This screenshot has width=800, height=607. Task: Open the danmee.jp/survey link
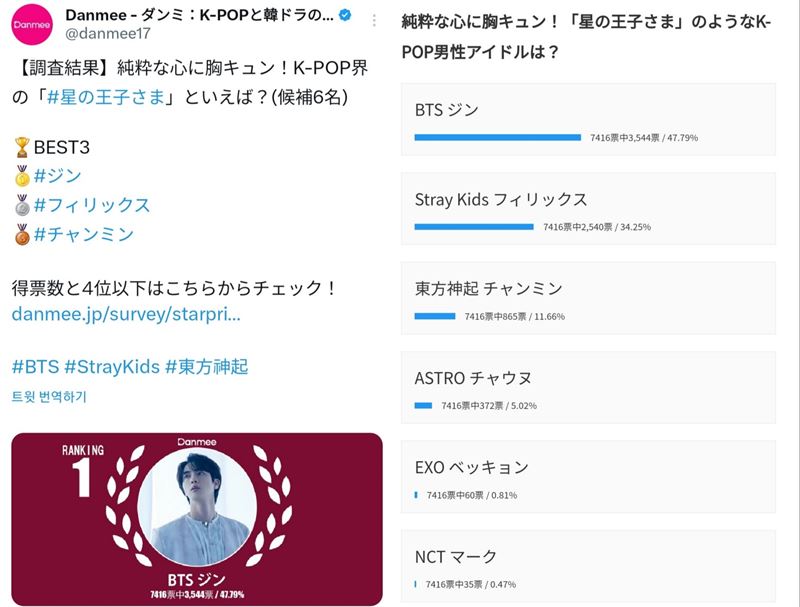pos(126,314)
